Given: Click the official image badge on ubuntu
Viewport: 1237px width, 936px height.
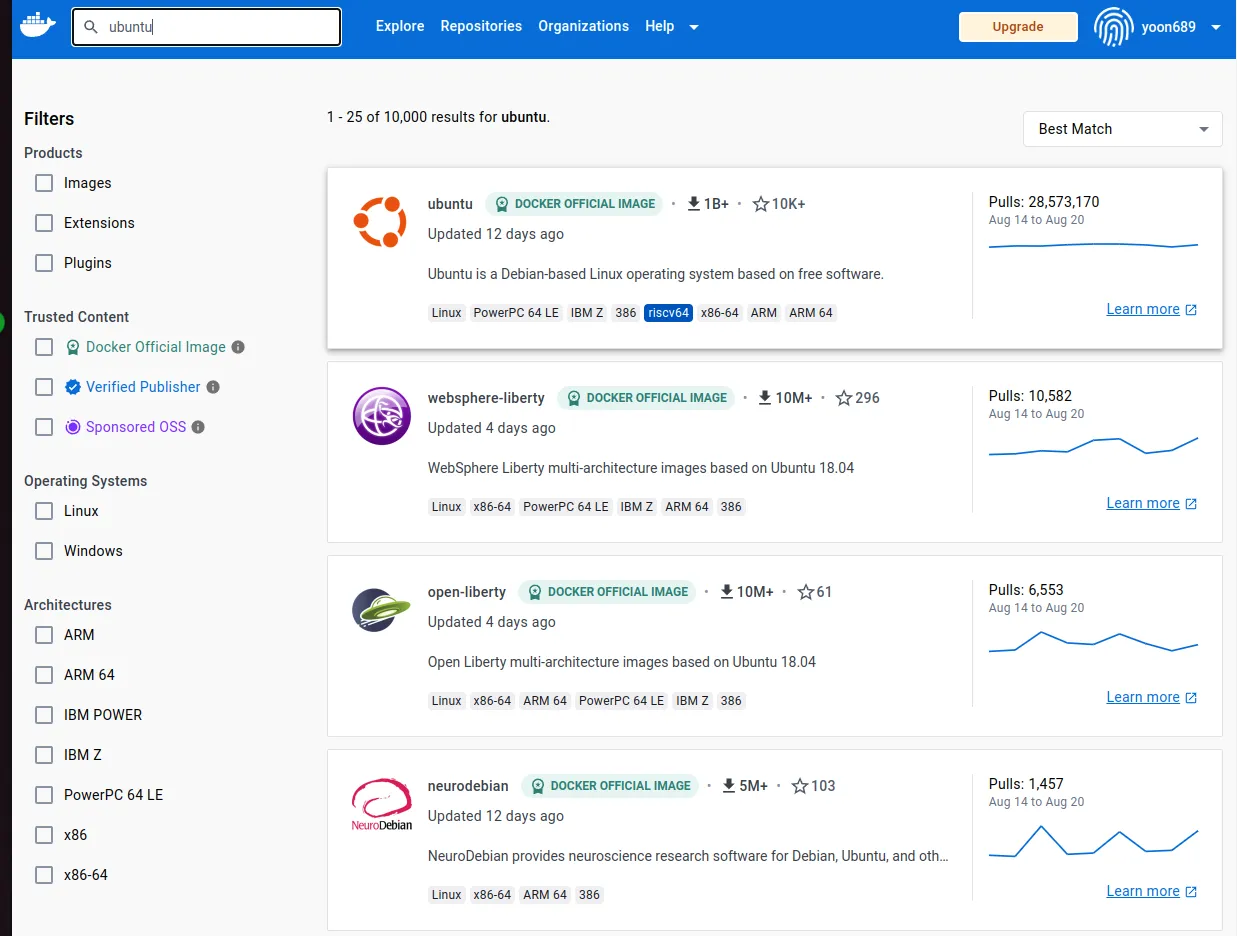Looking at the screenshot, I should tap(574, 204).
